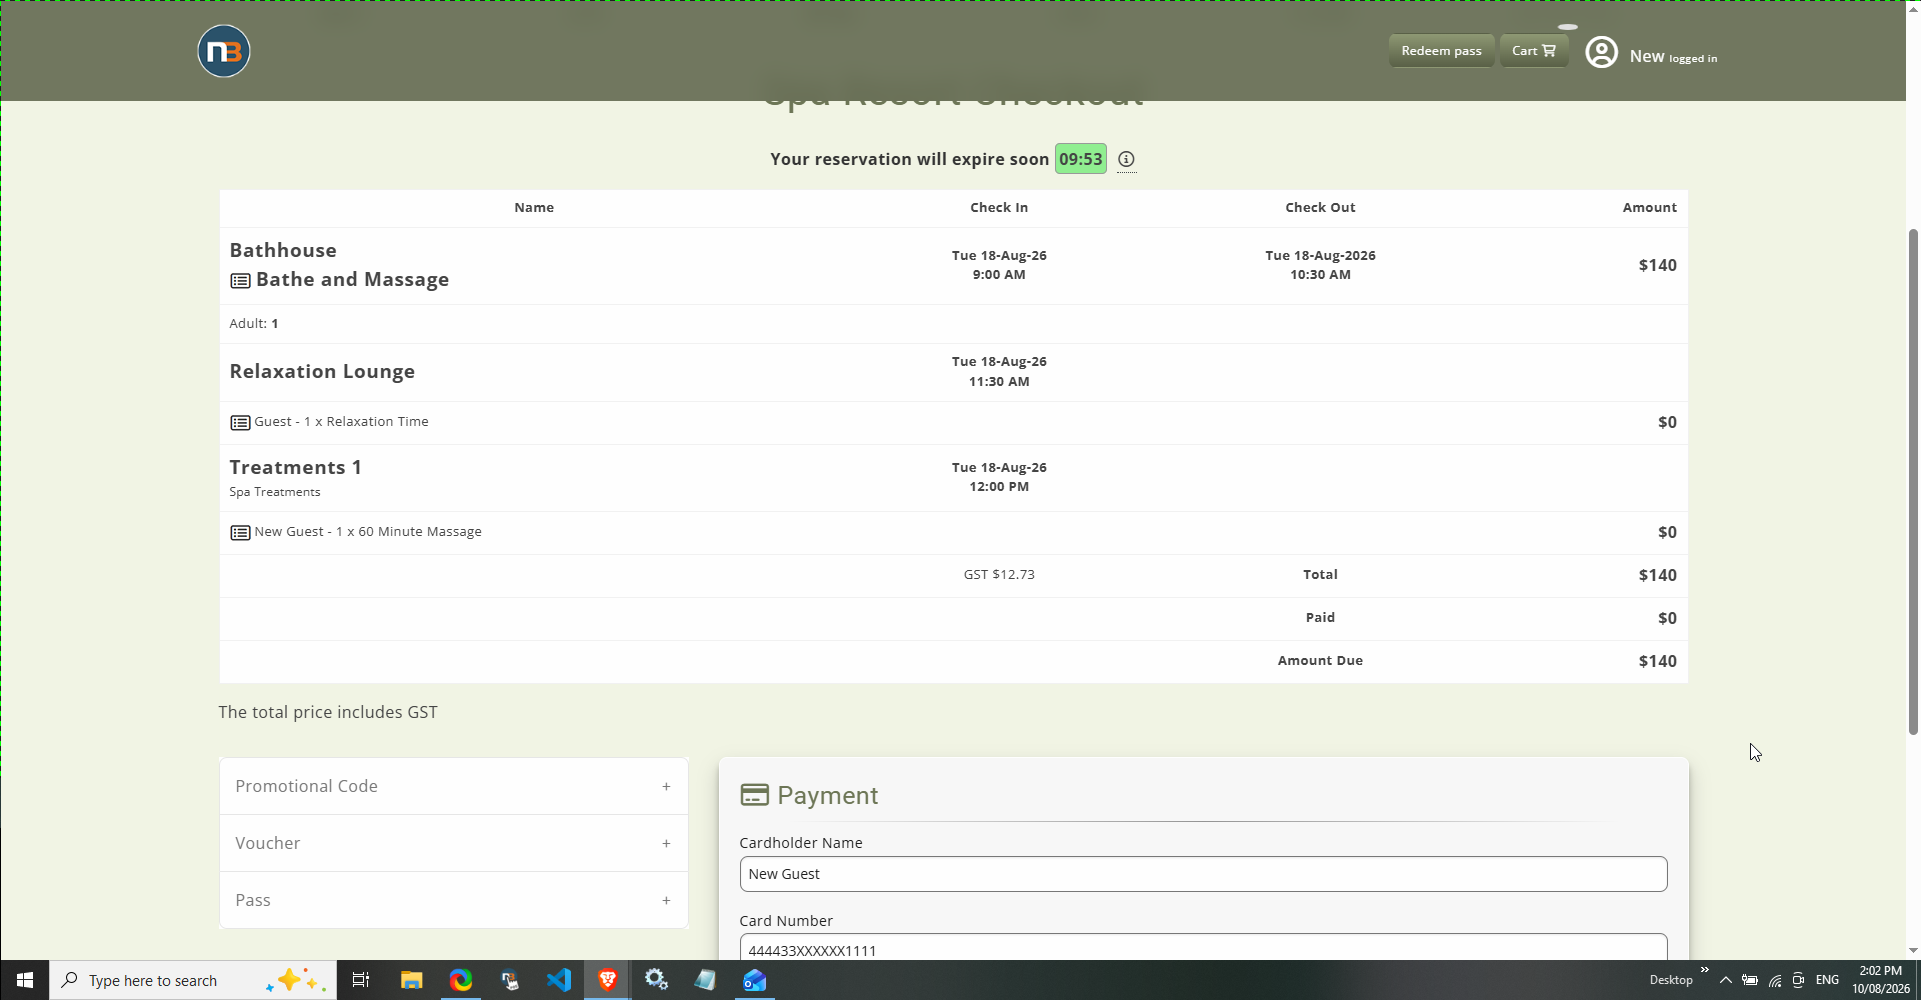This screenshot has width=1921, height=1000.
Task: Open the settings gear app in the taskbar
Action: tap(656, 980)
